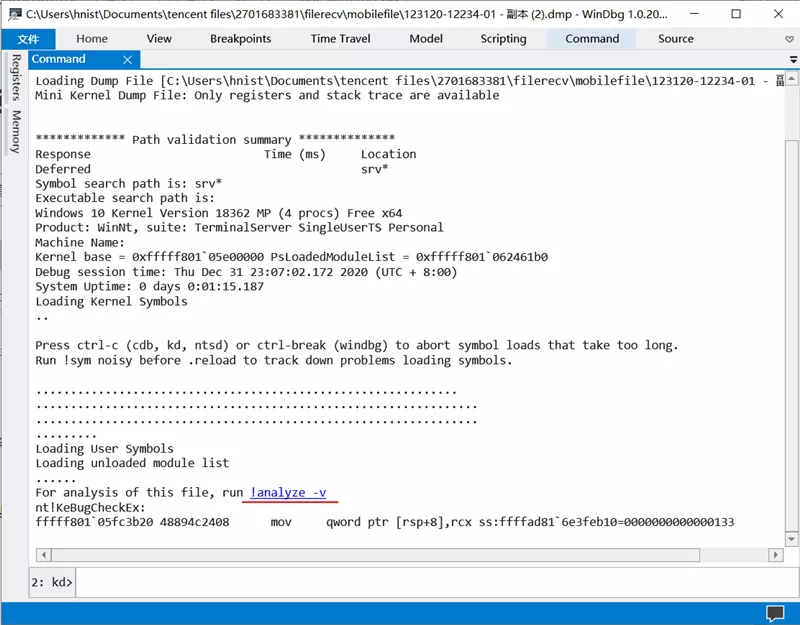Screen dimensions: 800x625
Task: Open the Model ribbon tab
Action: (426, 39)
